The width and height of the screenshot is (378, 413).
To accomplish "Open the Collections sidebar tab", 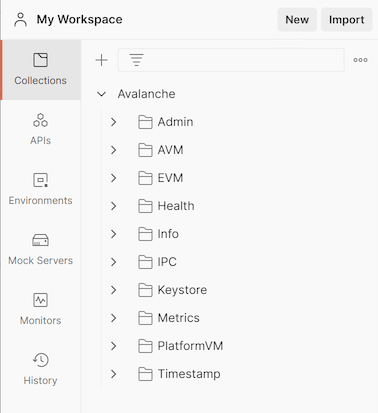I will (x=40, y=70).
